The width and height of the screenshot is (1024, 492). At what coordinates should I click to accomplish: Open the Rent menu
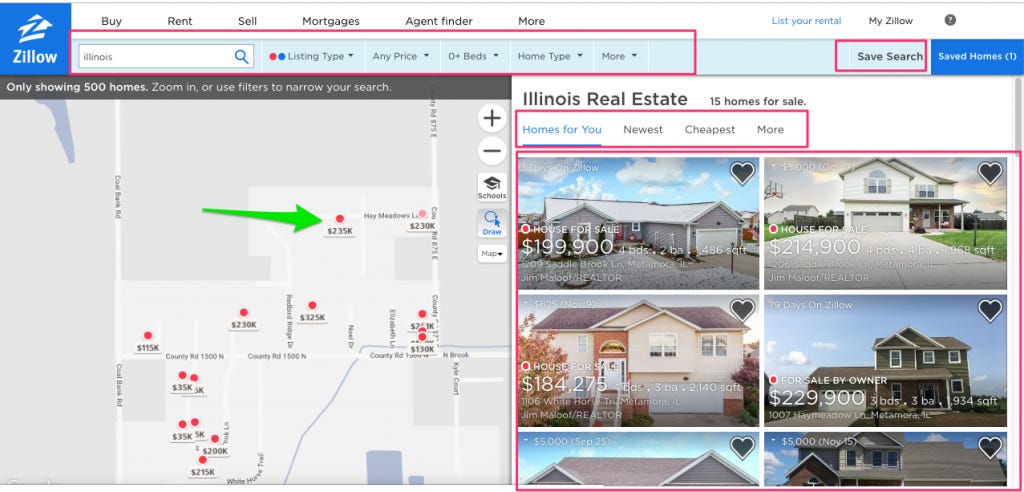tap(180, 21)
